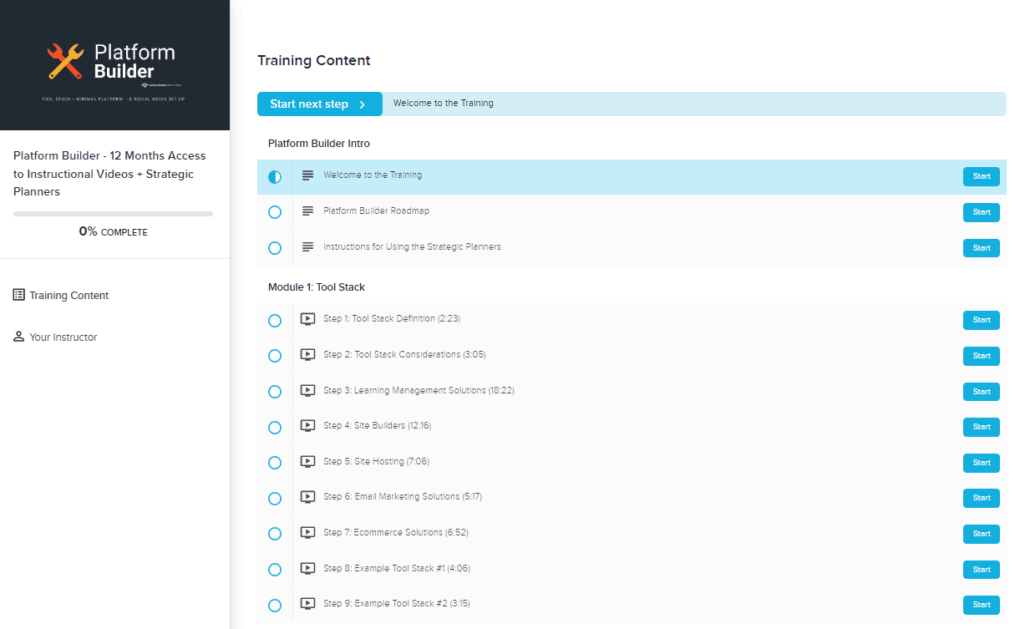Open Step 5: Site Hosting (7:06) title
Viewport: 1030px width, 629px height.
(376, 462)
